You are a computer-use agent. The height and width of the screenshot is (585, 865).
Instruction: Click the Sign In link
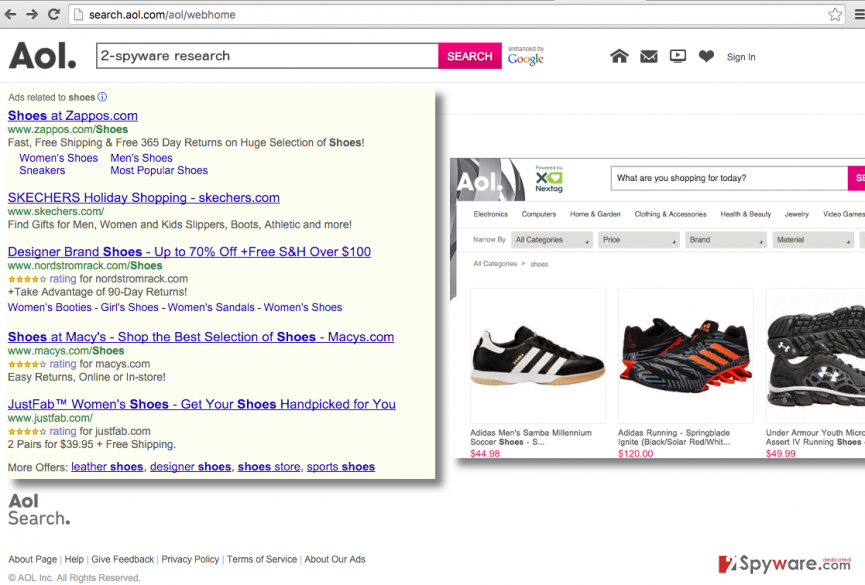point(741,57)
